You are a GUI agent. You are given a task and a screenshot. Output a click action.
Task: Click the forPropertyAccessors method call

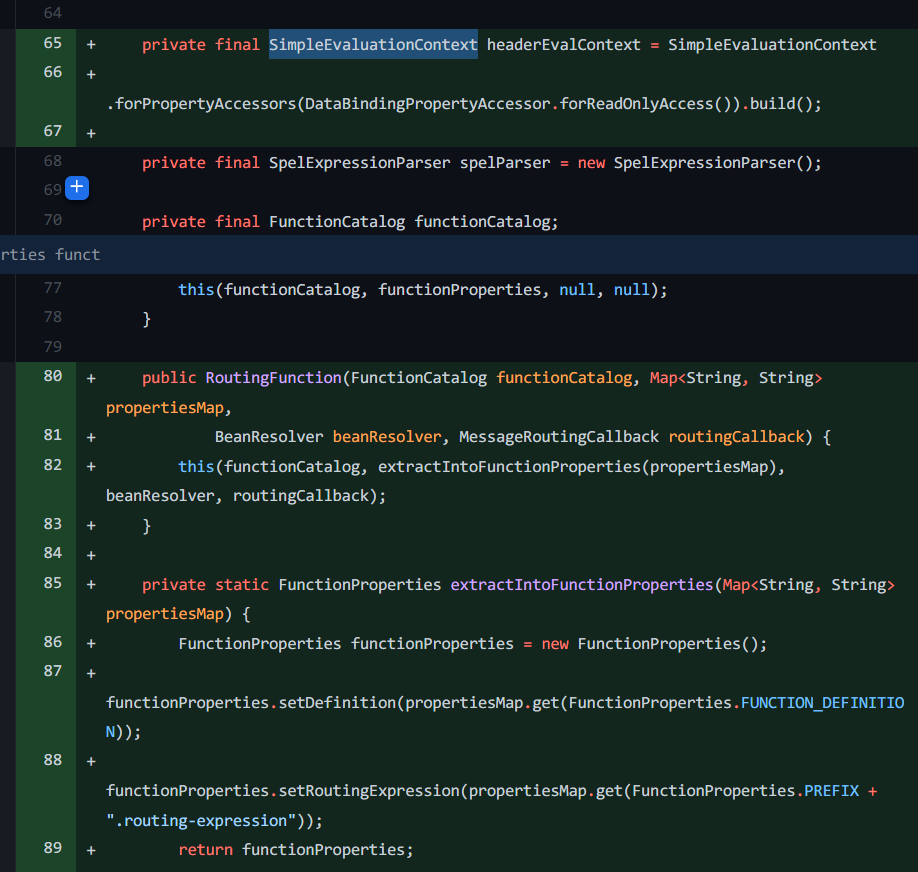(x=206, y=104)
